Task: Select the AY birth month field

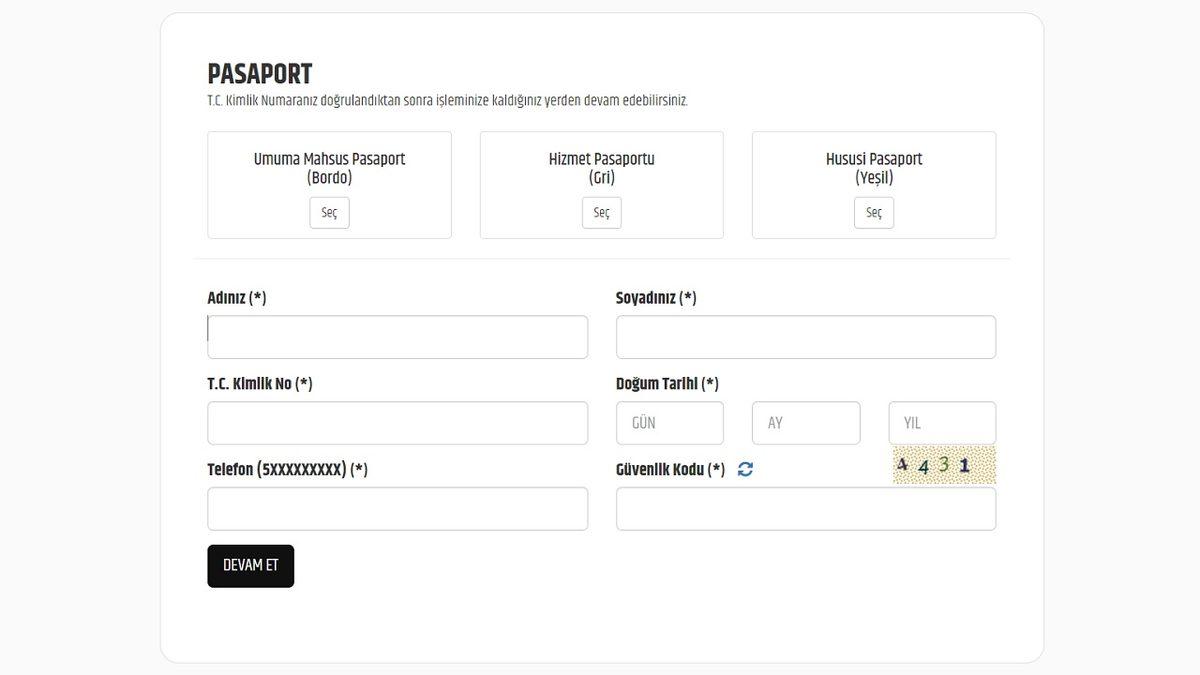Action: [x=805, y=423]
